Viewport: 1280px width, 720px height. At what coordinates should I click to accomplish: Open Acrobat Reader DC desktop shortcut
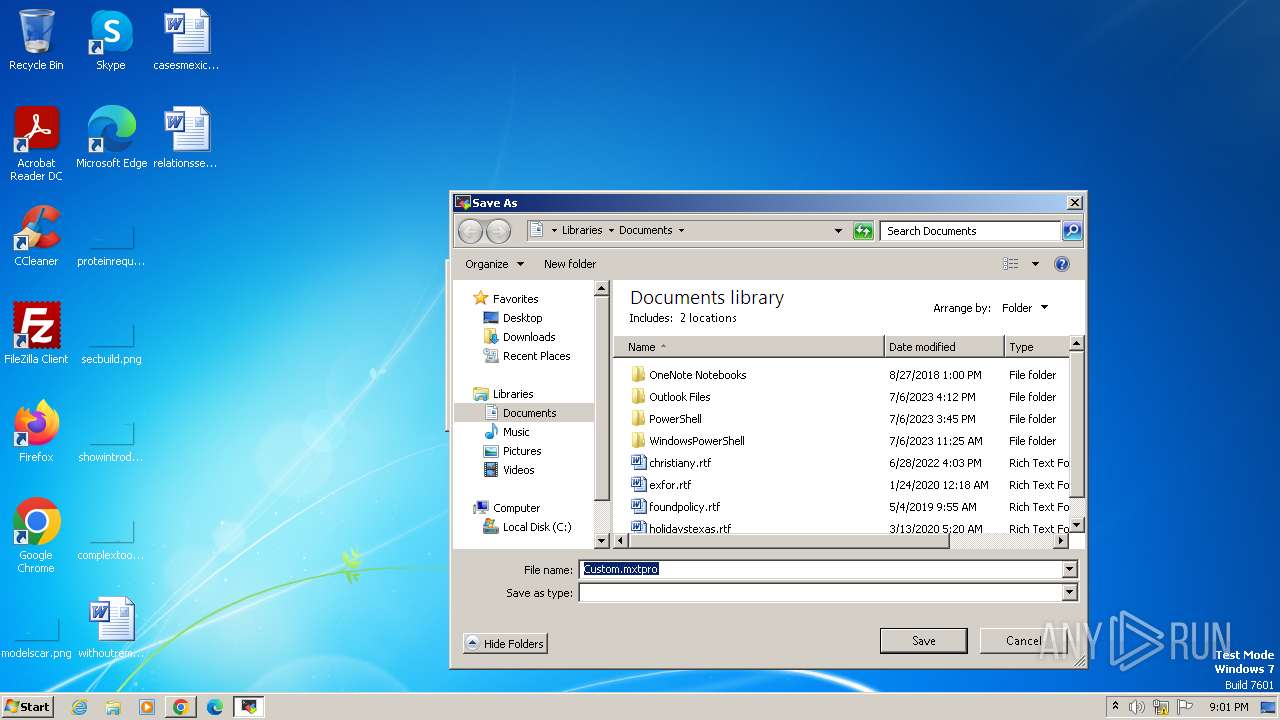[x=36, y=144]
